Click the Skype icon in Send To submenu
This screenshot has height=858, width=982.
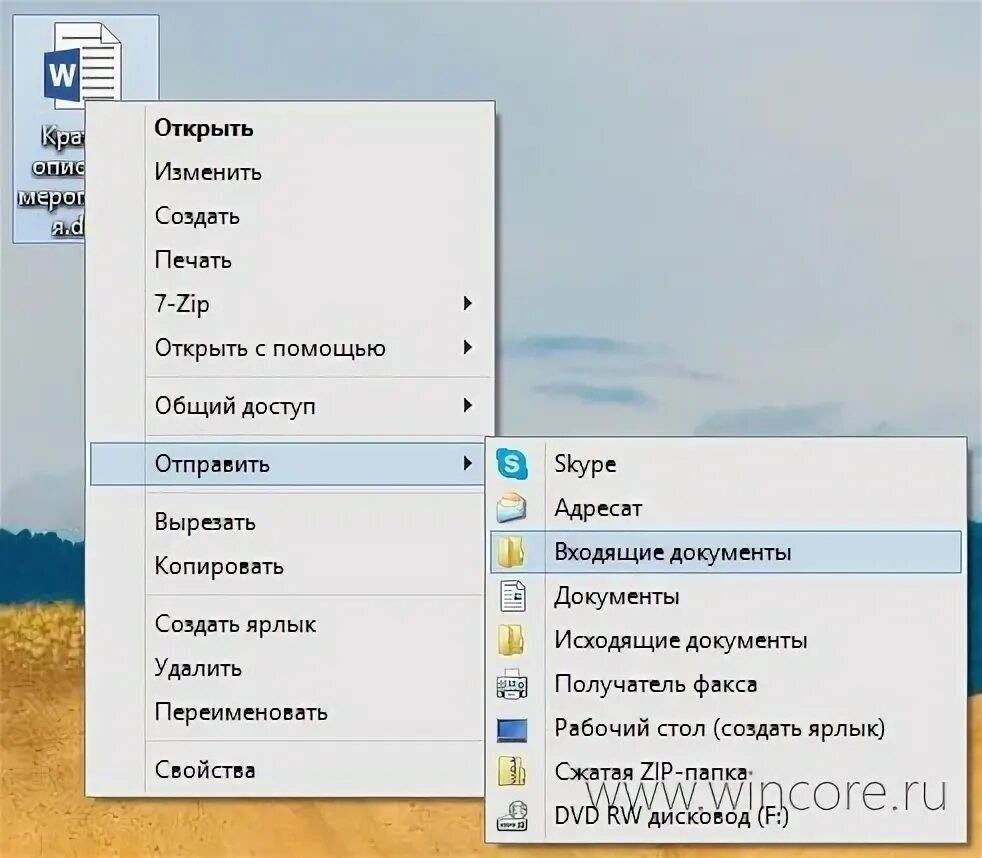tap(512, 464)
